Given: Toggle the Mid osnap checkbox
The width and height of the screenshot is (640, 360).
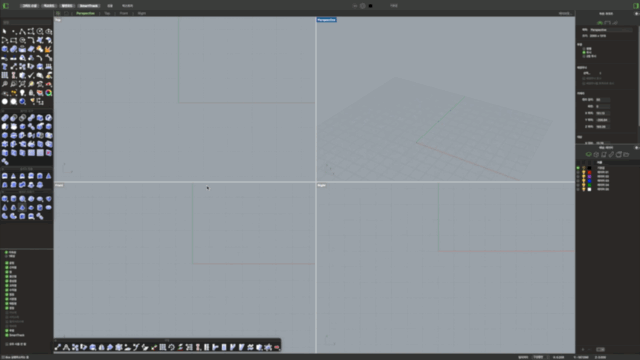Looking at the screenshot, I should 7,277.
